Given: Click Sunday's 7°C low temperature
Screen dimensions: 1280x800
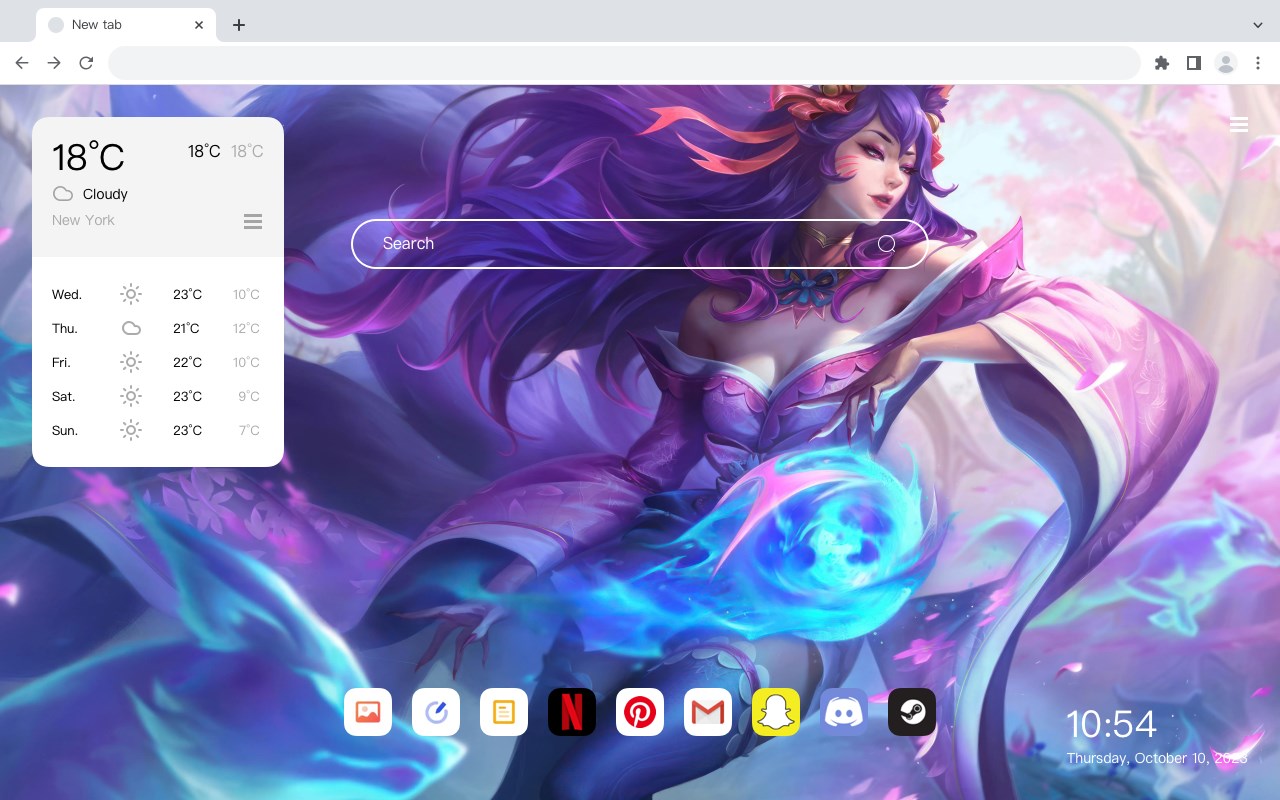Looking at the screenshot, I should click(x=249, y=430).
